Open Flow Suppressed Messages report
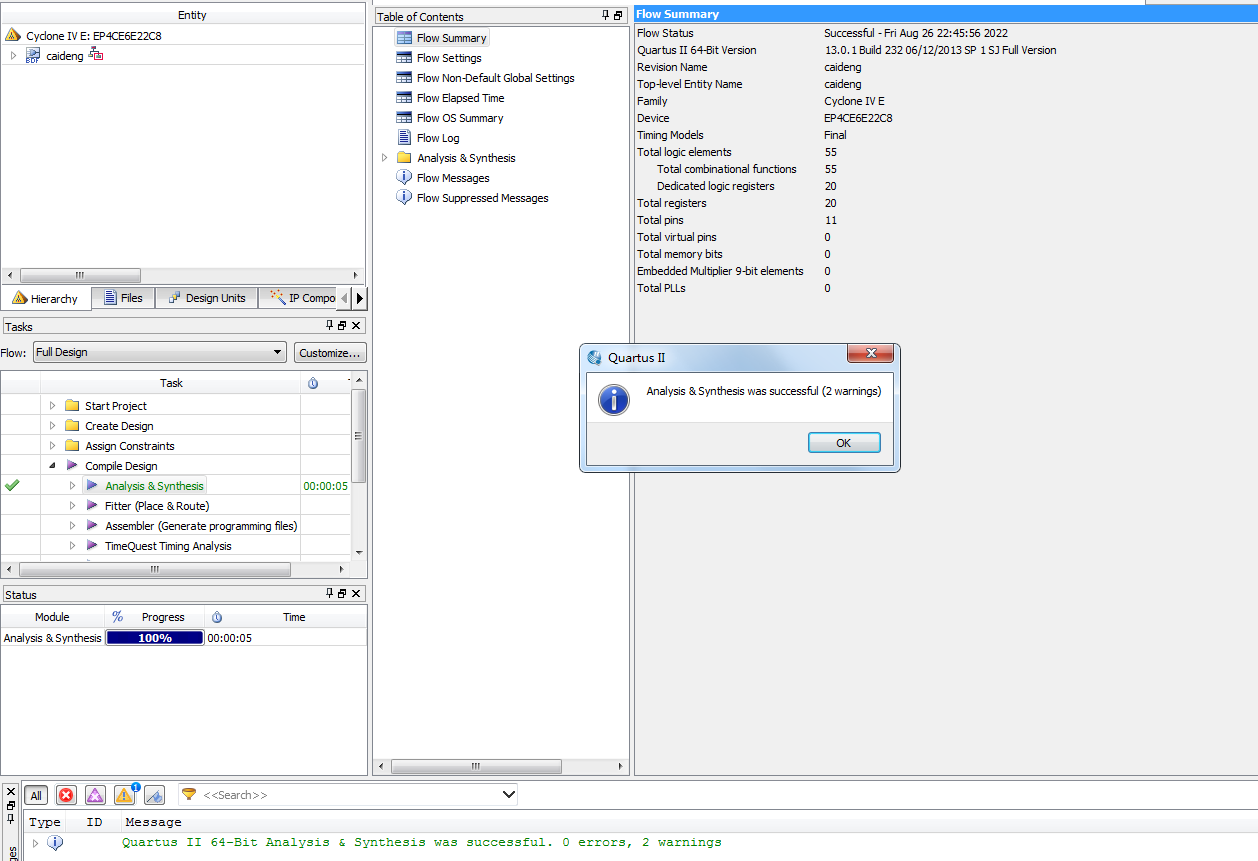The image size is (1258, 861). point(482,198)
